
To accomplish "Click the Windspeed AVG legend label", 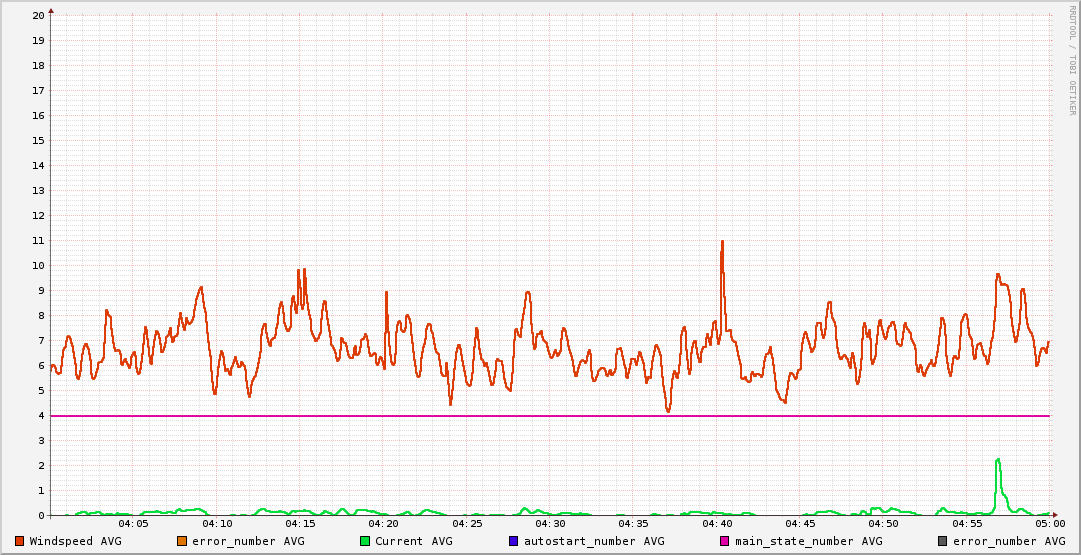I will point(76,541).
